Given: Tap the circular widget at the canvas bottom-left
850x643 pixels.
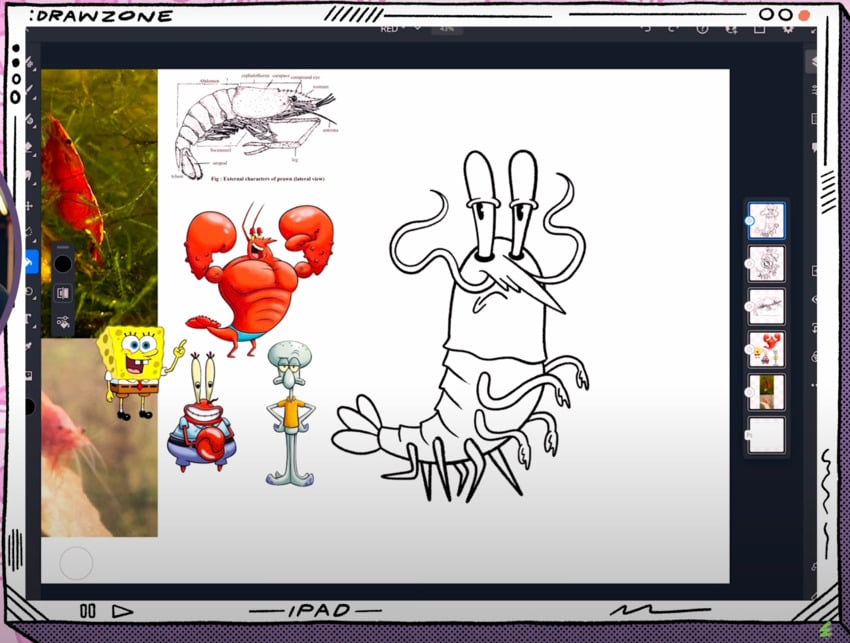Looking at the screenshot, I should coord(78,563).
